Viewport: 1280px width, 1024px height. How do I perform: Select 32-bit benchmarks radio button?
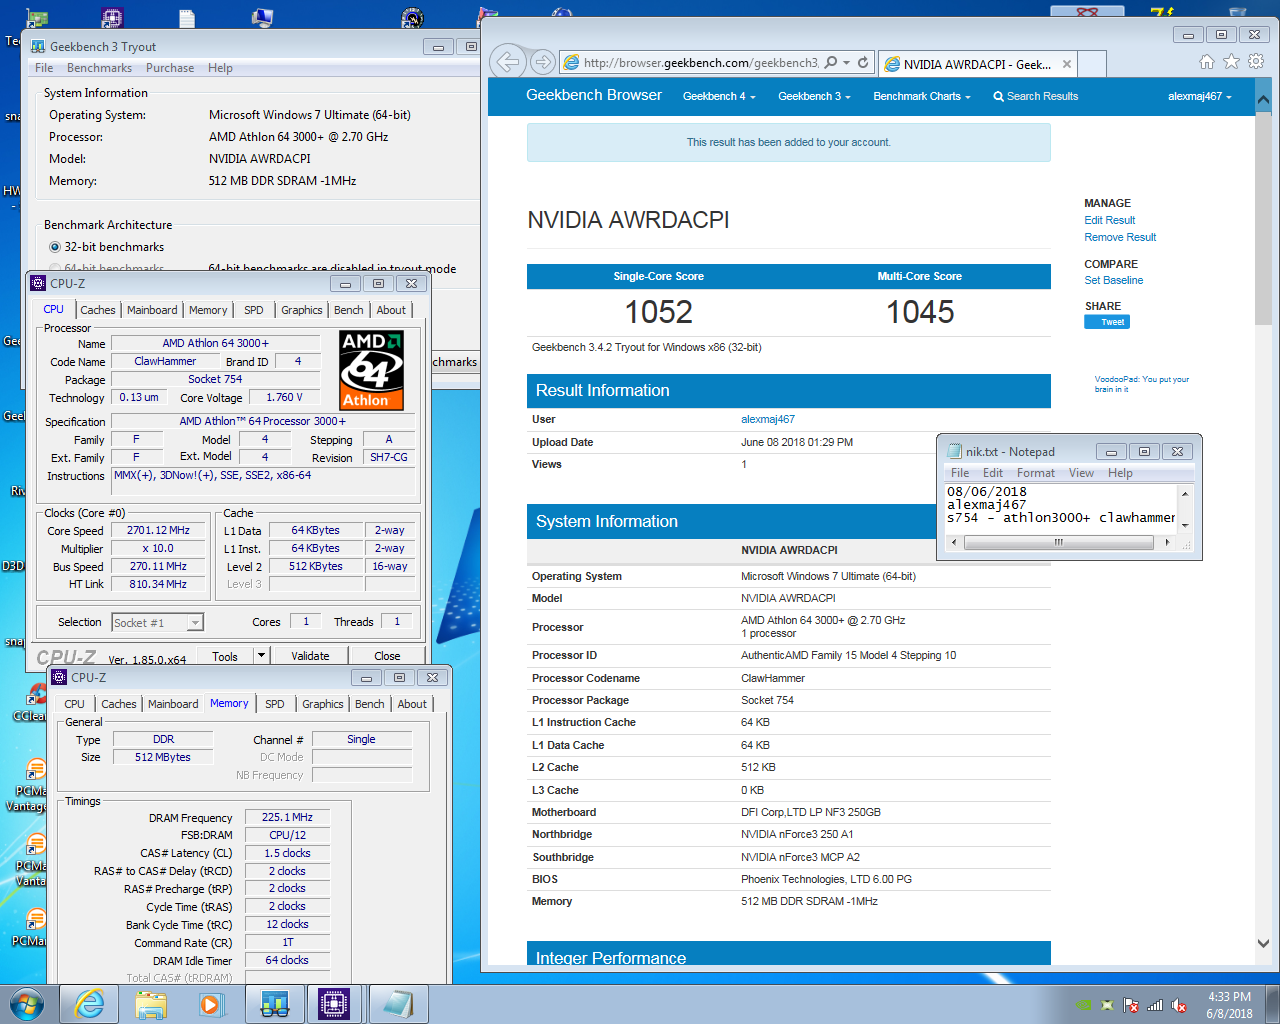click(55, 247)
